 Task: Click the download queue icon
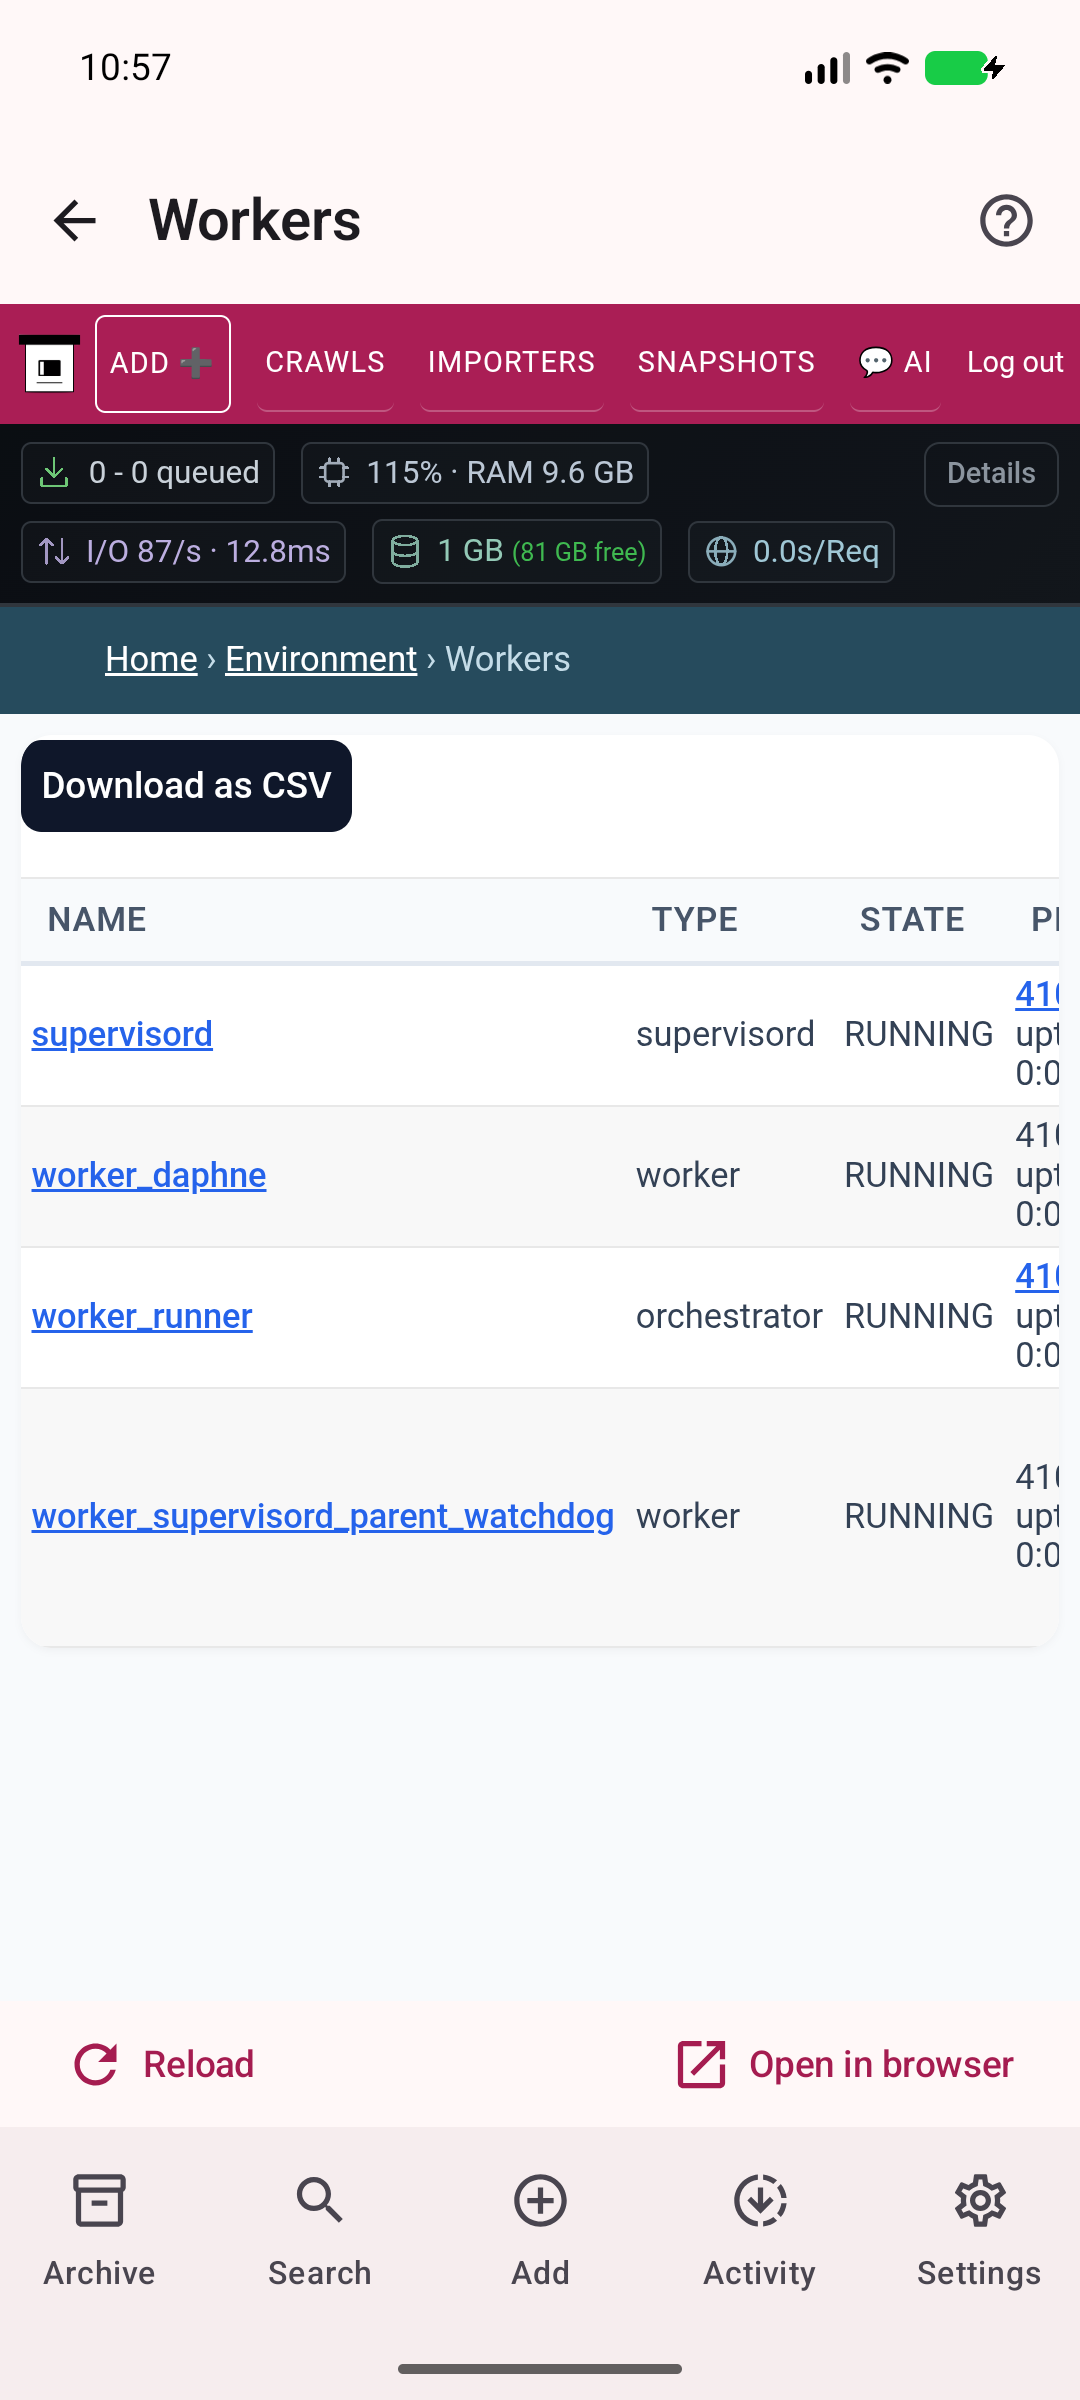[54, 473]
